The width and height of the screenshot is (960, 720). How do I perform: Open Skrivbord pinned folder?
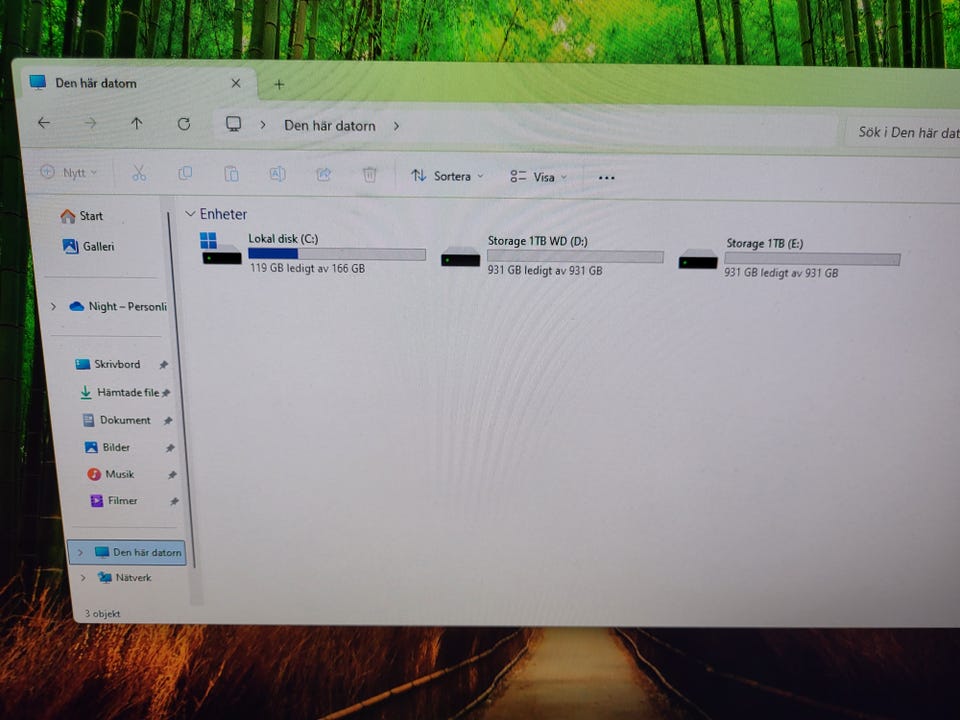(x=108, y=364)
